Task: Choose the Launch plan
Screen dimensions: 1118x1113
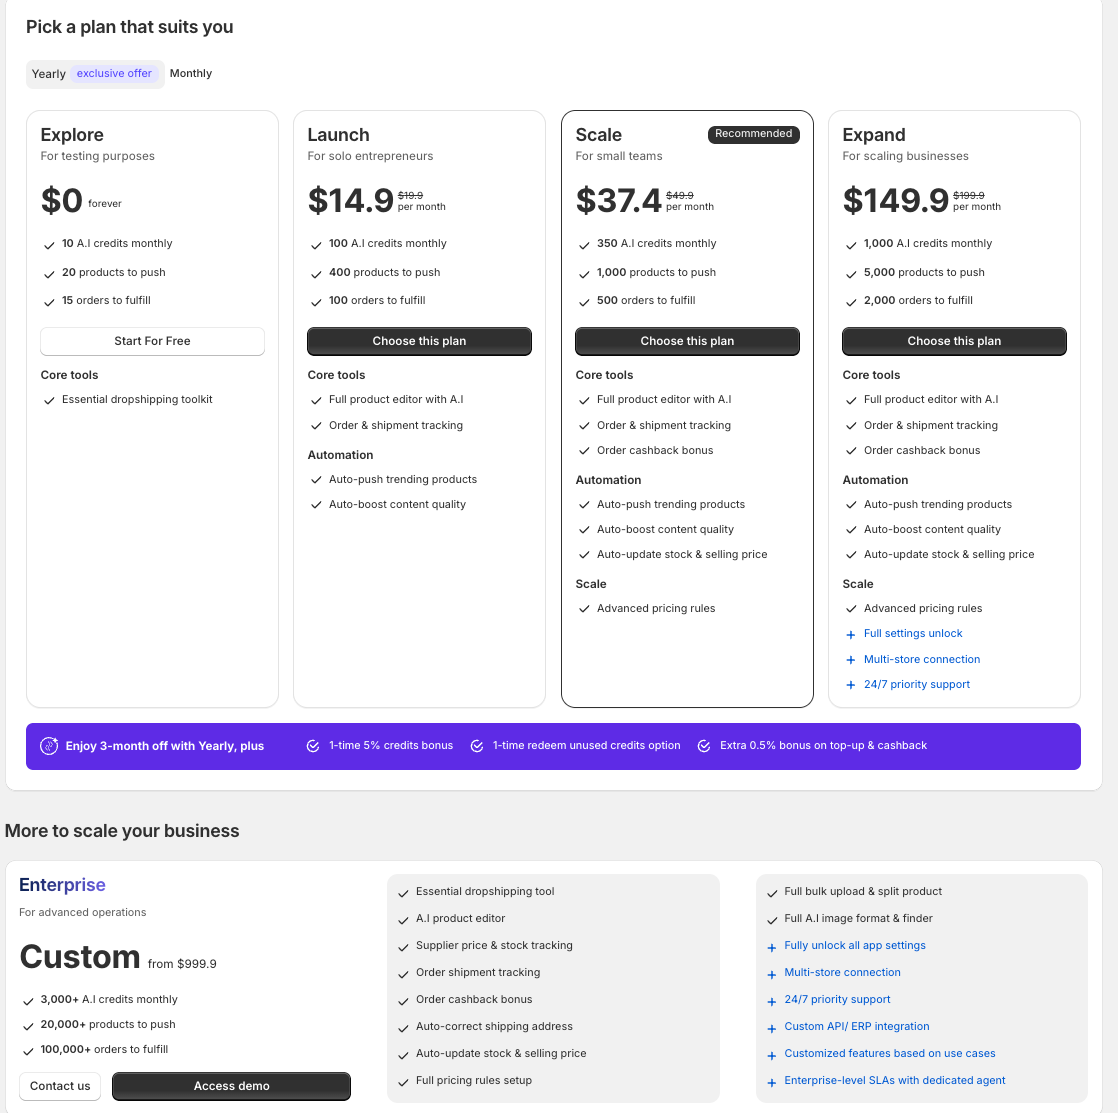Action: point(419,341)
